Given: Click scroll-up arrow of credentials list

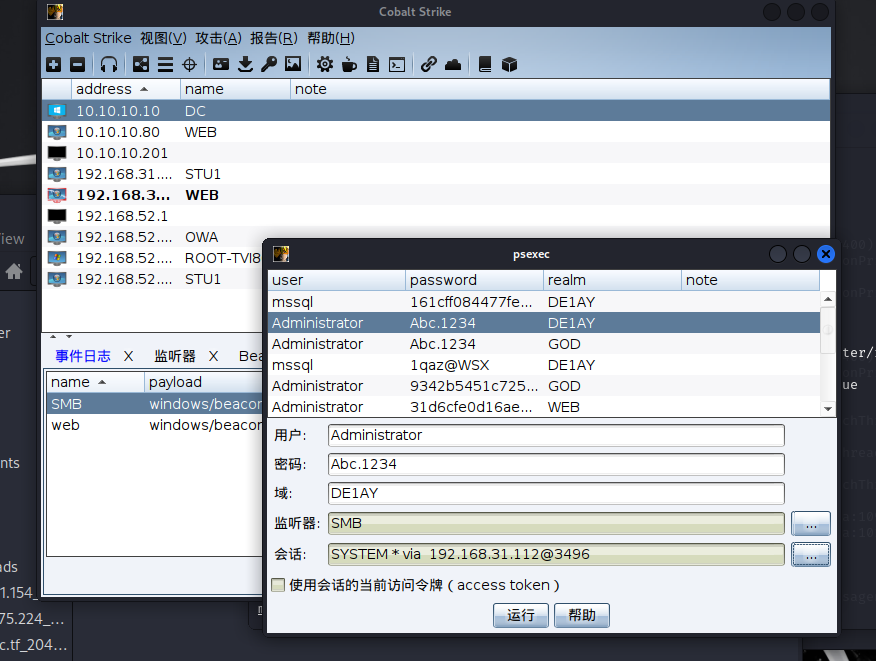Looking at the screenshot, I should (x=828, y=299).
